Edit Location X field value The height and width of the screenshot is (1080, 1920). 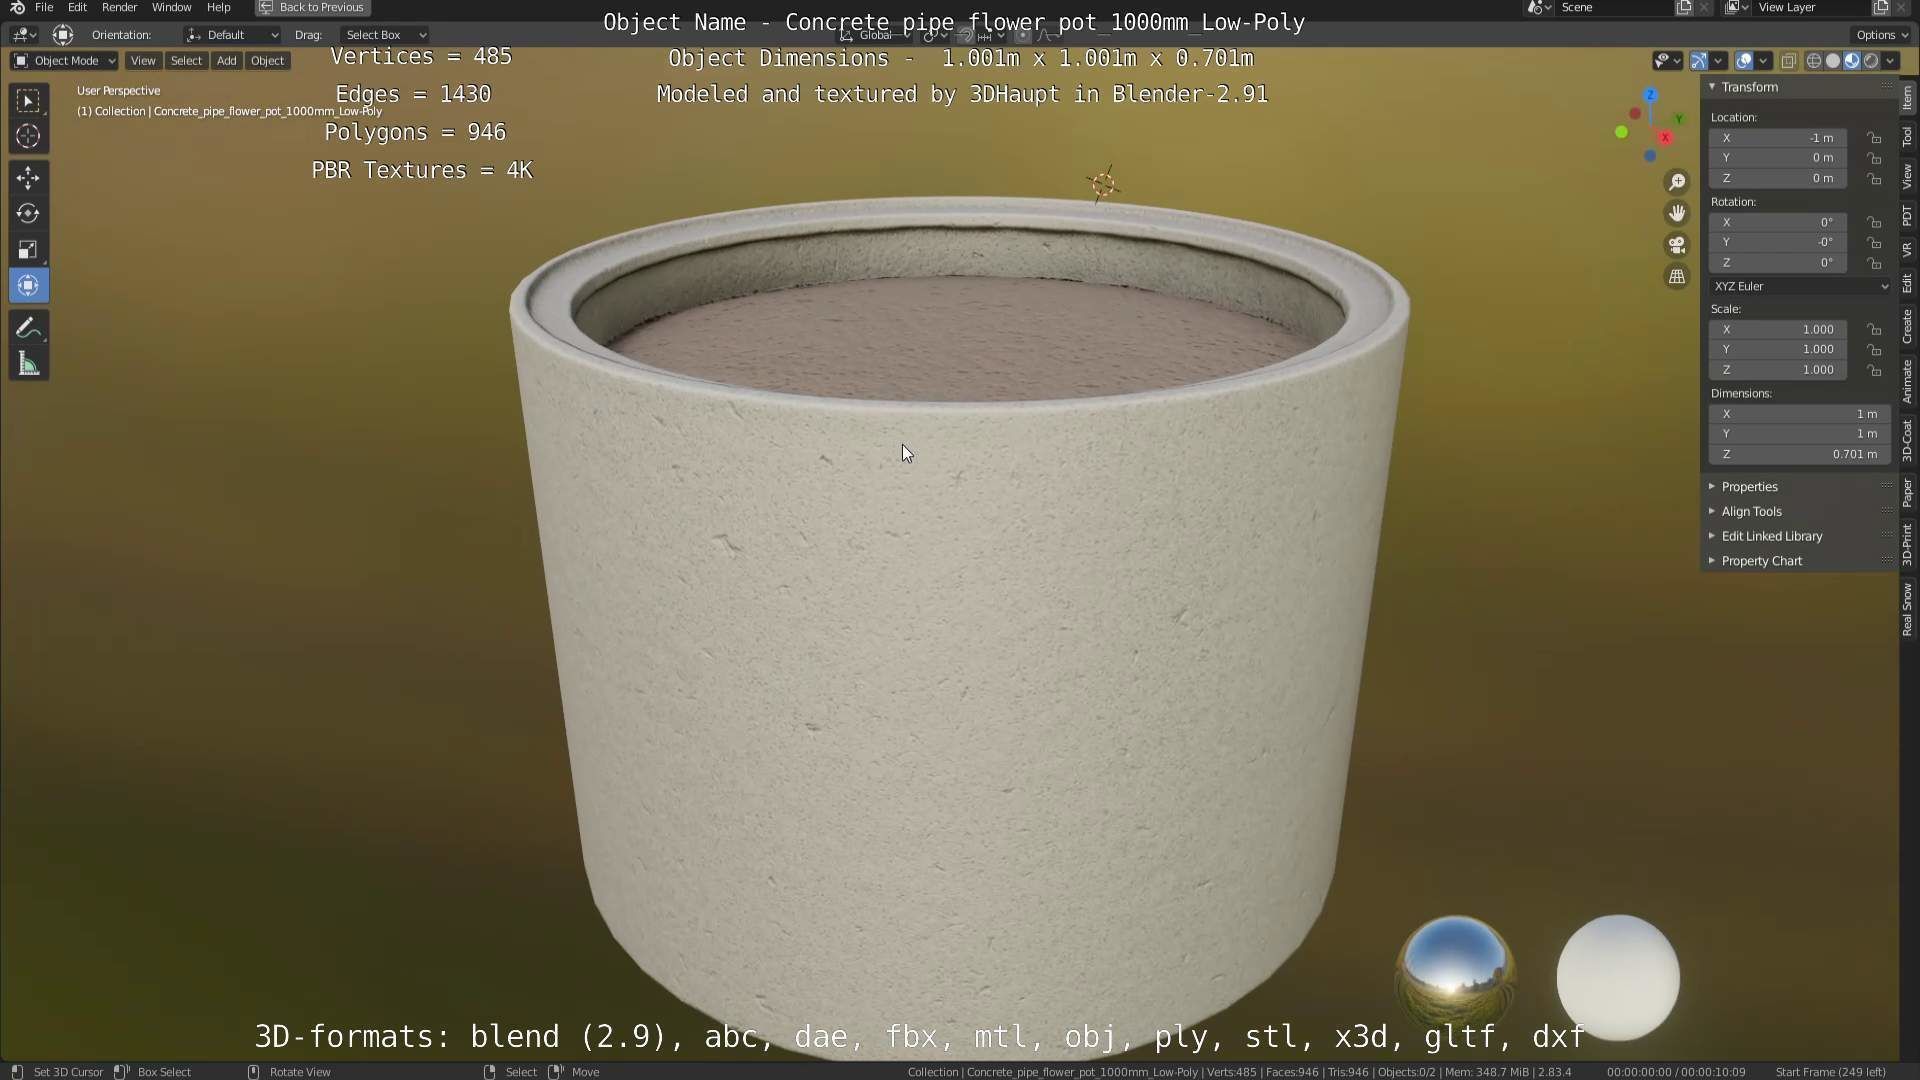pyautogui.click(x=1778, y=138)
